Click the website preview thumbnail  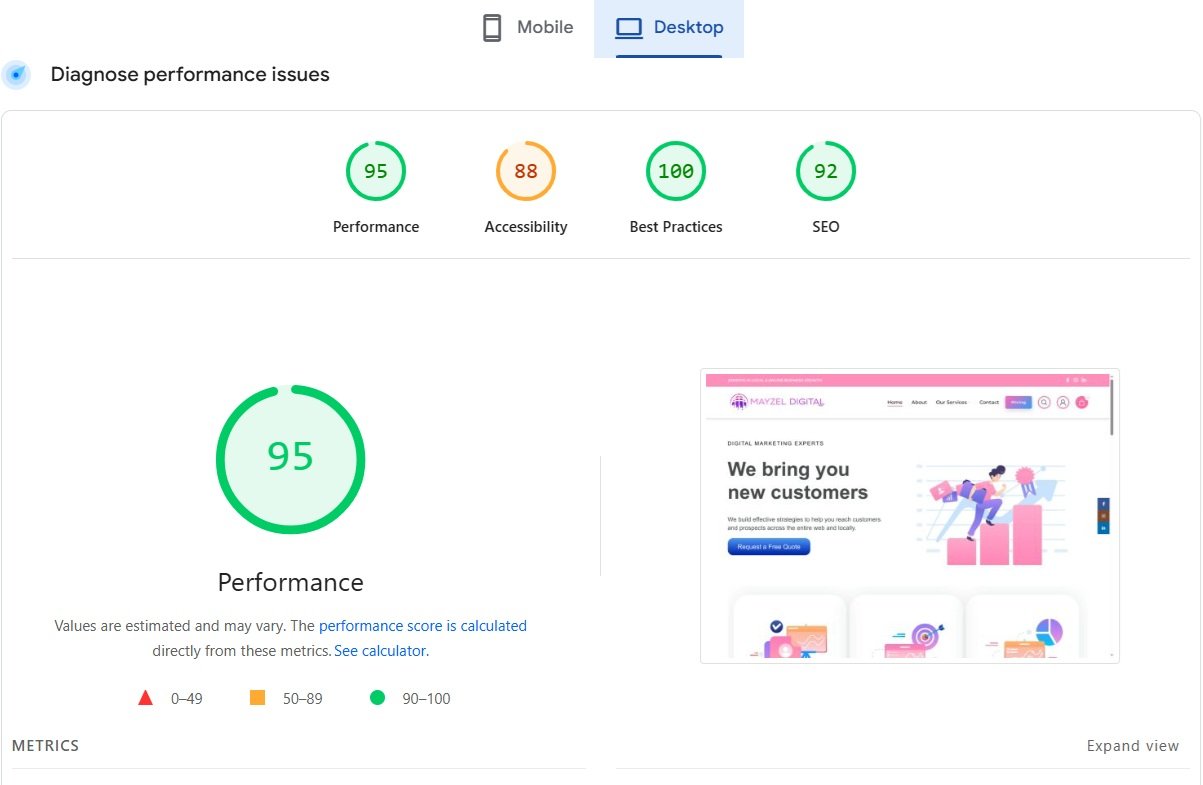(910, 515)
